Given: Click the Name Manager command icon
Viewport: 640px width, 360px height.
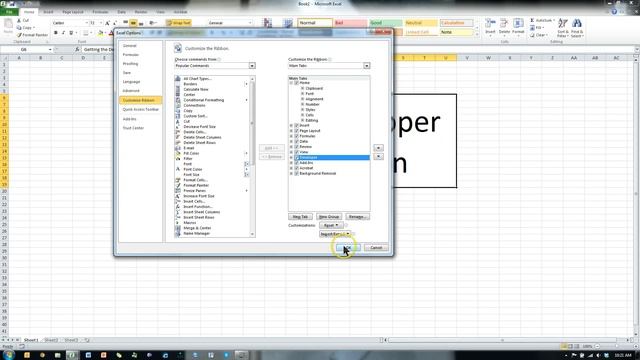Looking at the screenshot, I should pyautogui.click(x=178, y=233).
